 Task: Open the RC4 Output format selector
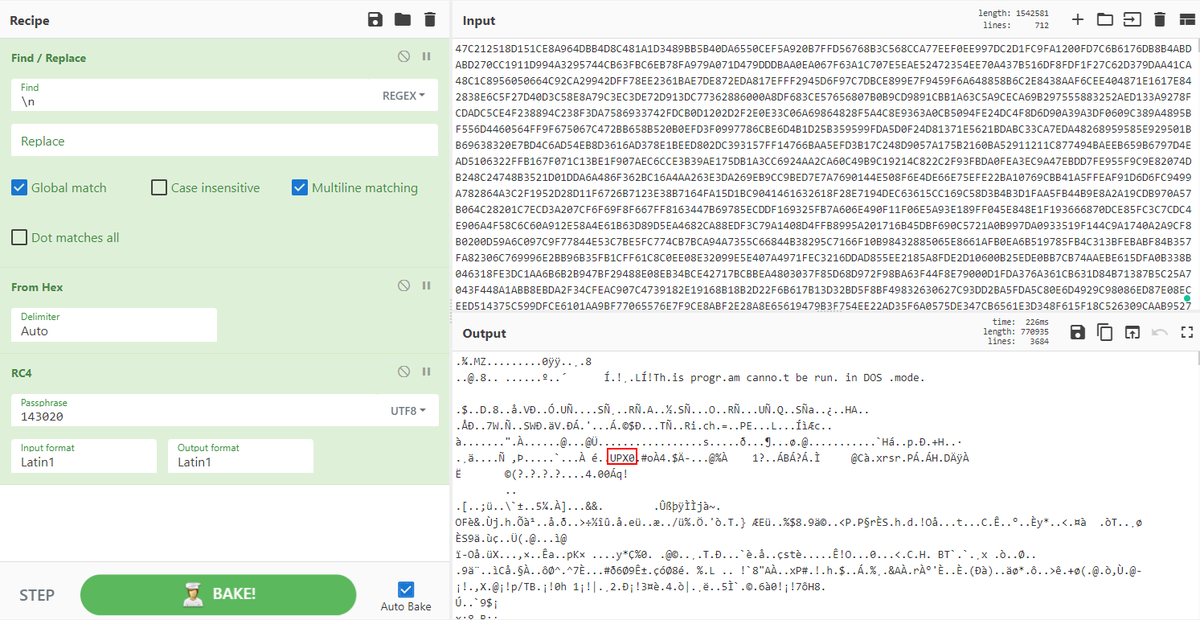point(240,456)
